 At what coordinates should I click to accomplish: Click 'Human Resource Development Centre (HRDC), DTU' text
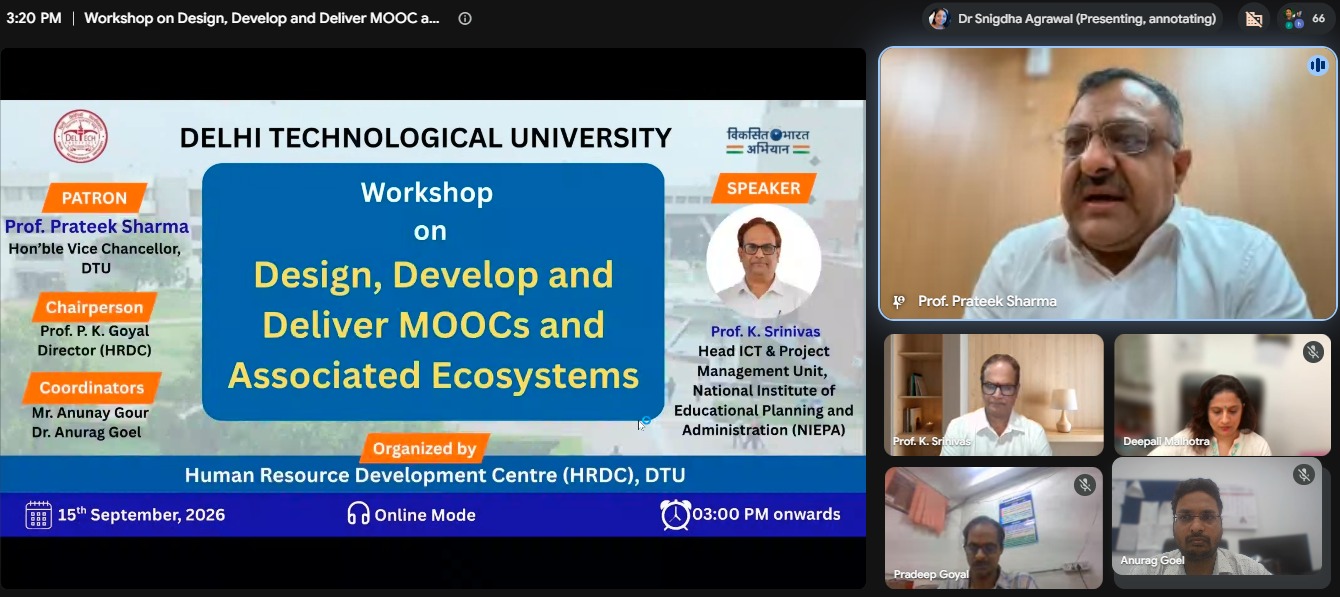tap(435, 475)
